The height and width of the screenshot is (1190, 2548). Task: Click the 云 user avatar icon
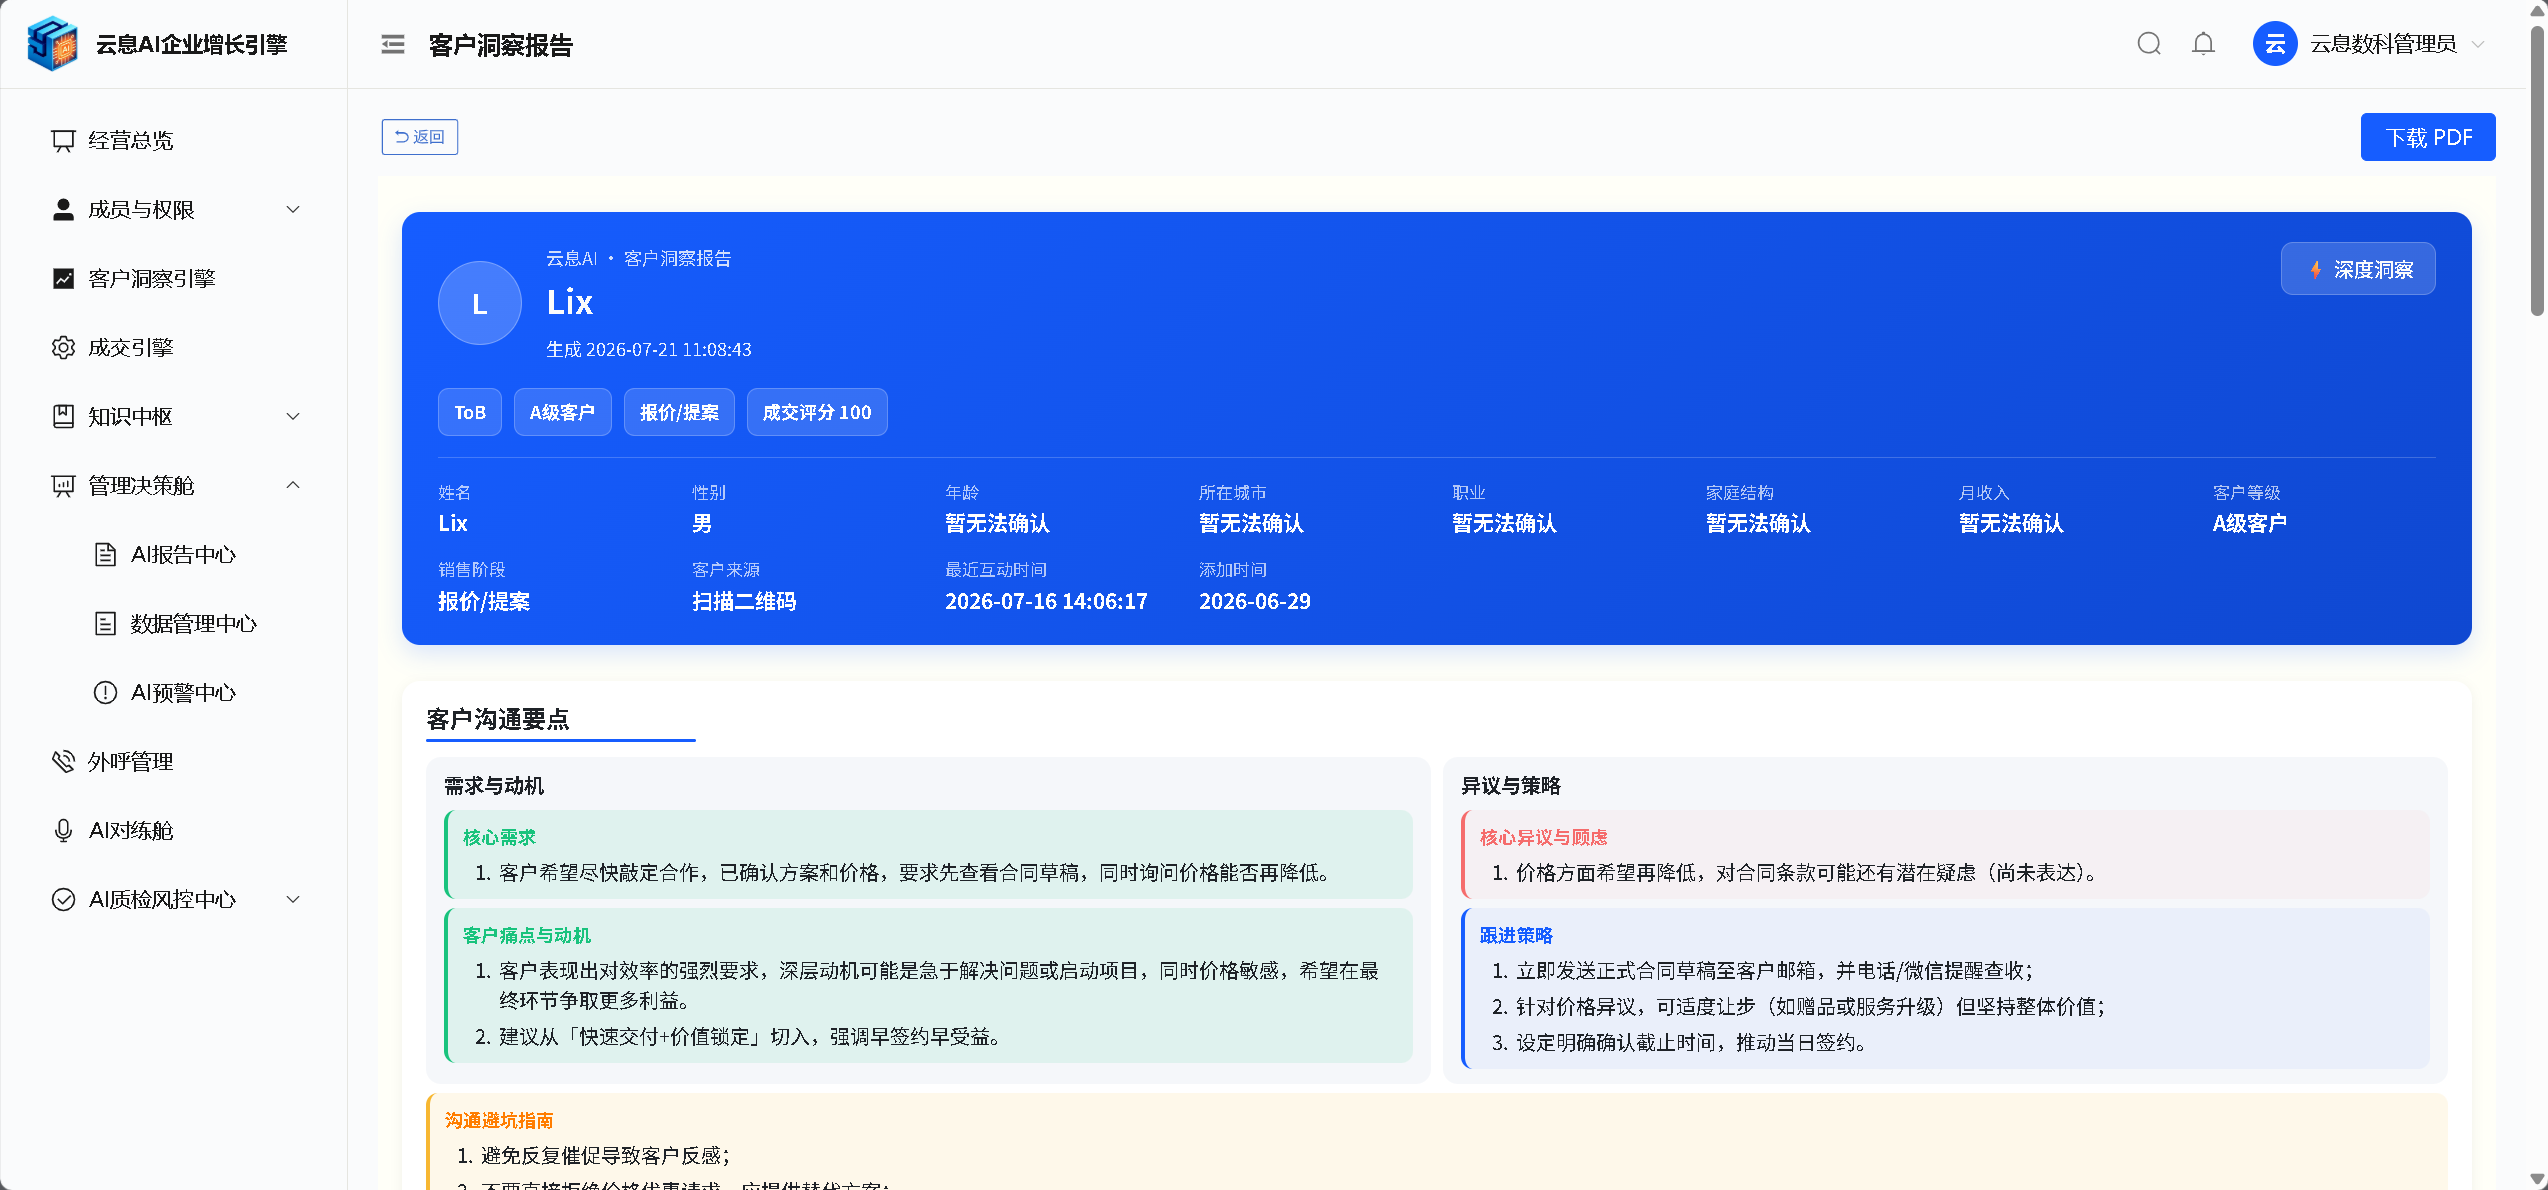tap(2275, 44)
